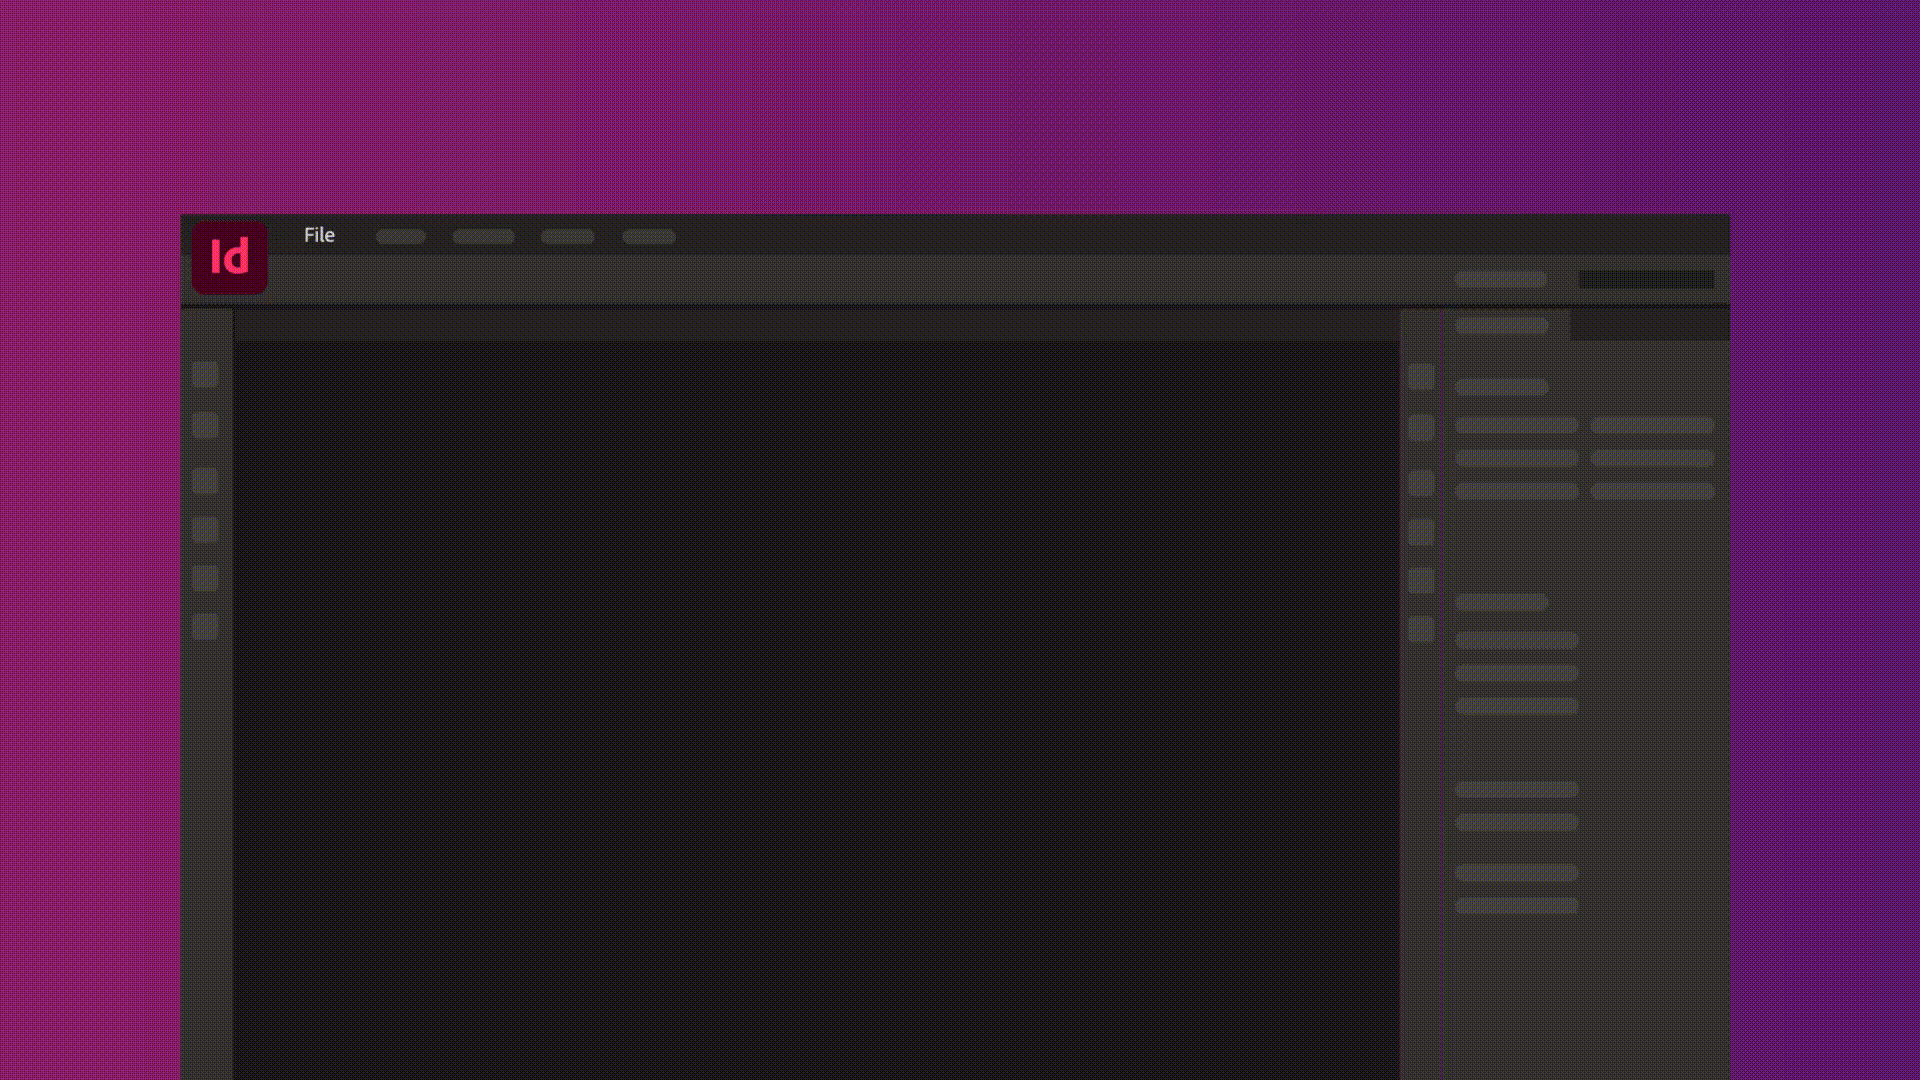The height and width of the screenshot is (1080, 1920).
Task: Click the small button in the top-right control bar
Action: coord(1500,279)
